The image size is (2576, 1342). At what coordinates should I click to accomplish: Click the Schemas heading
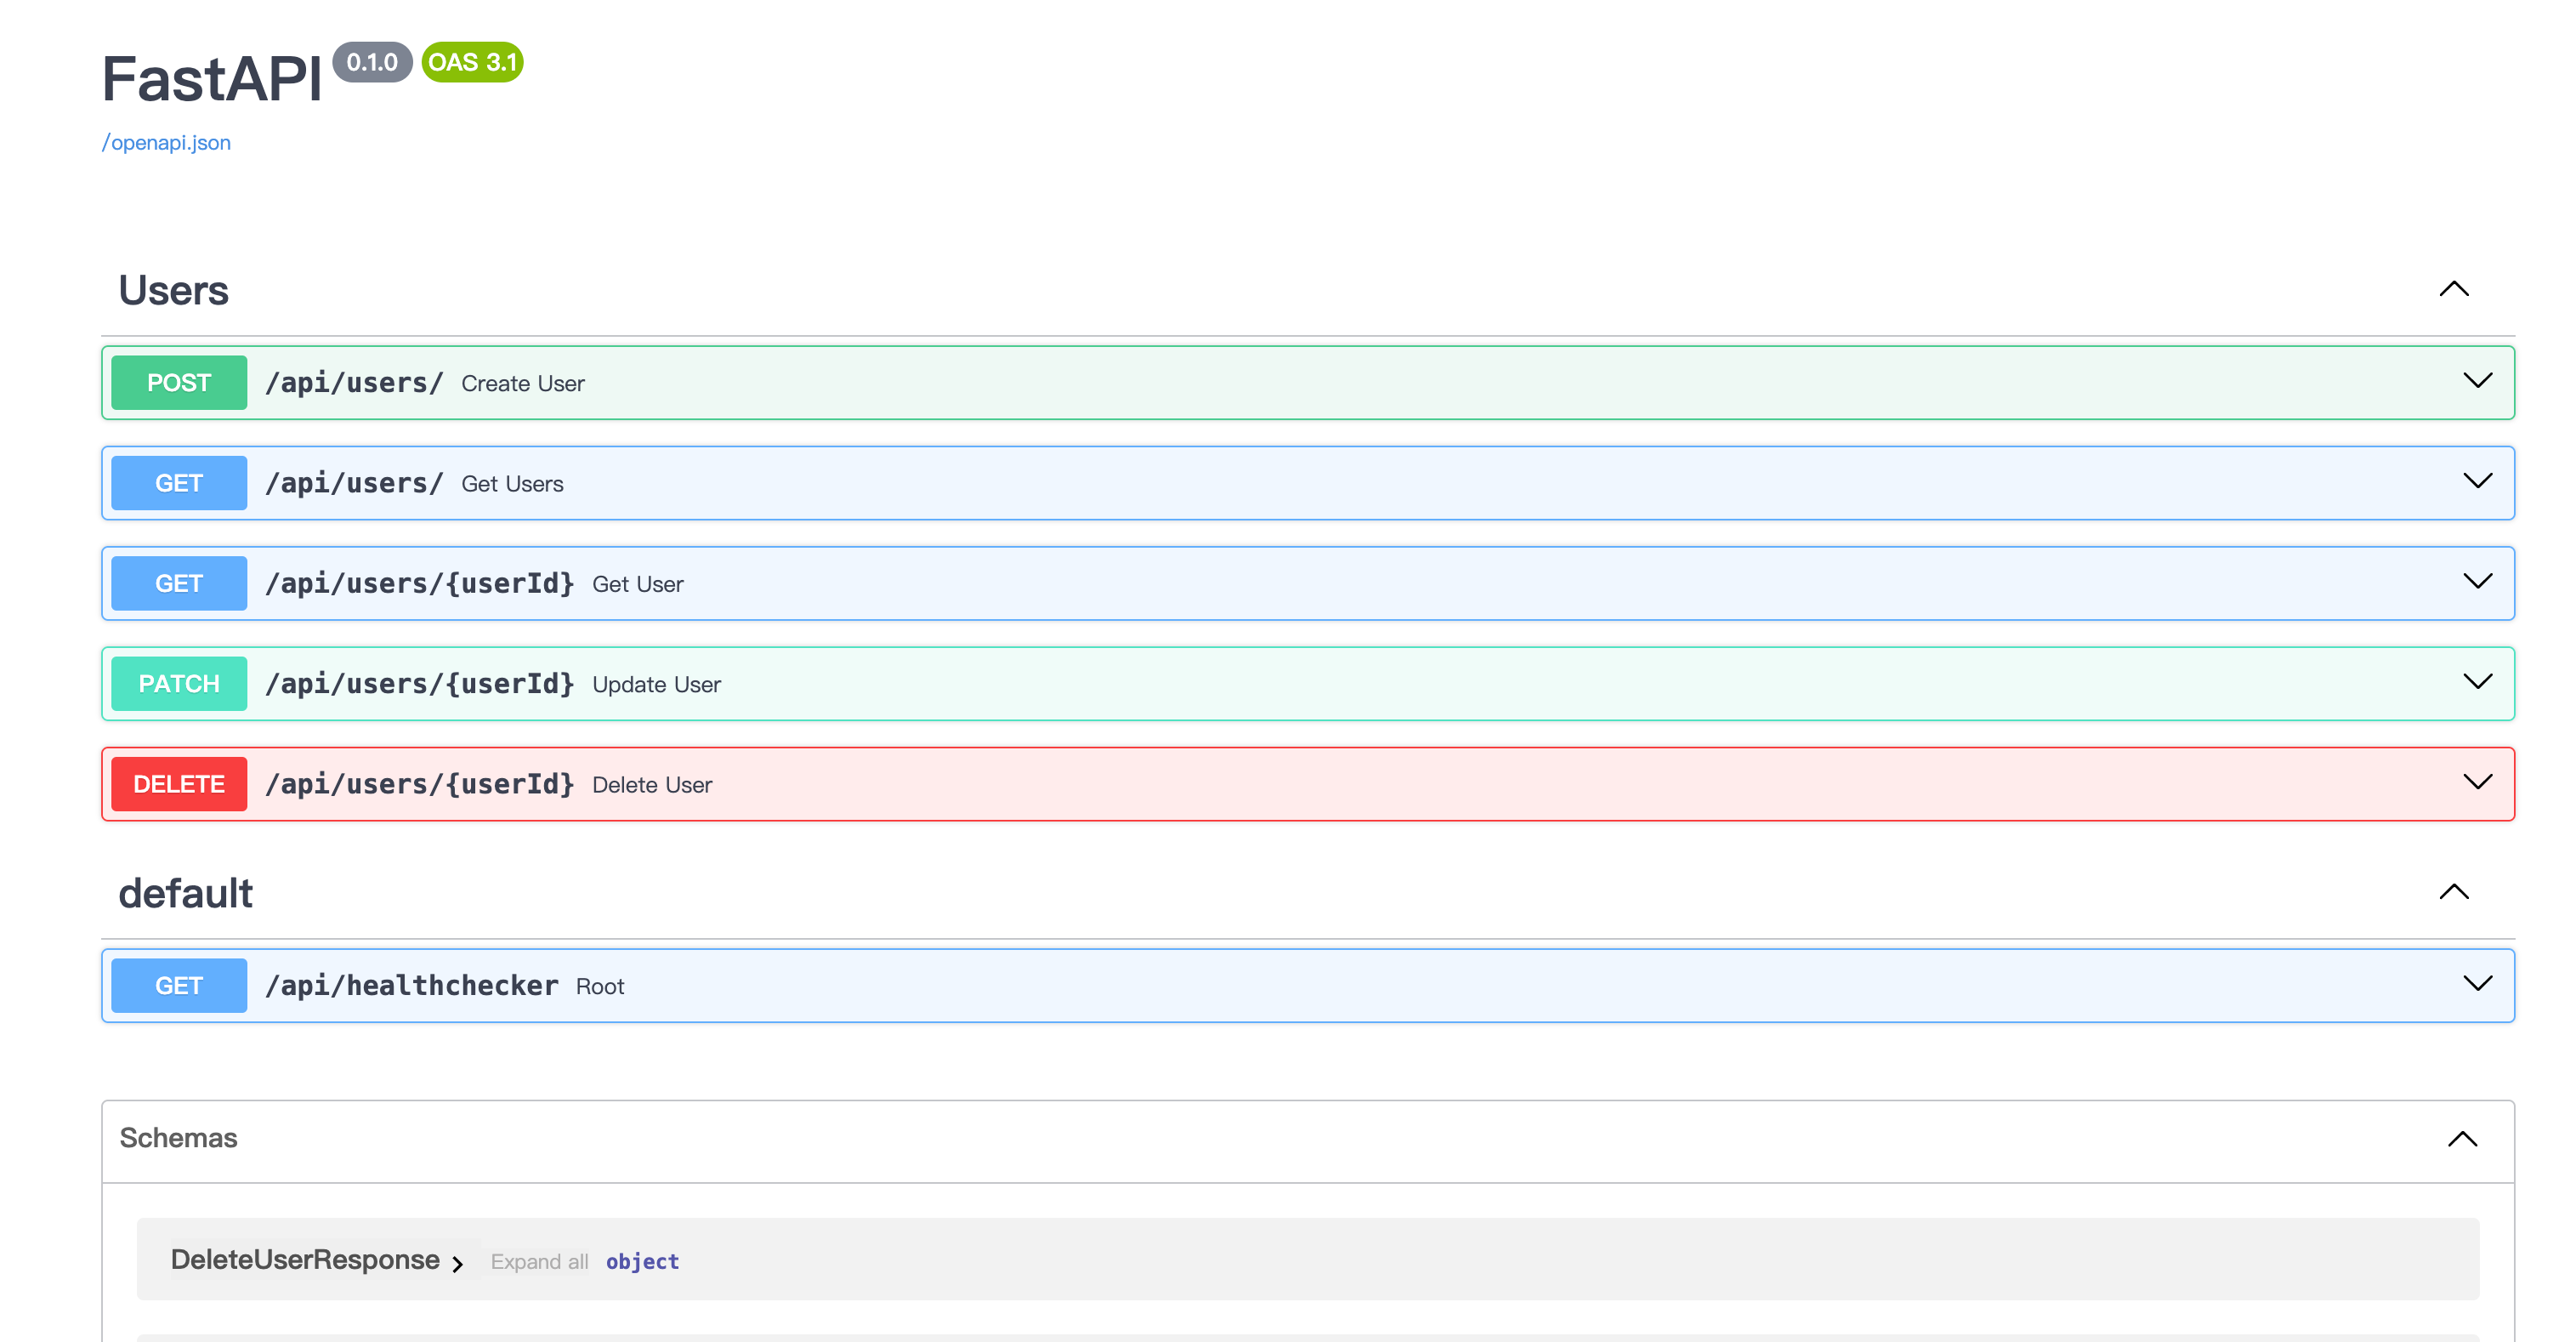coord(178,1138)
